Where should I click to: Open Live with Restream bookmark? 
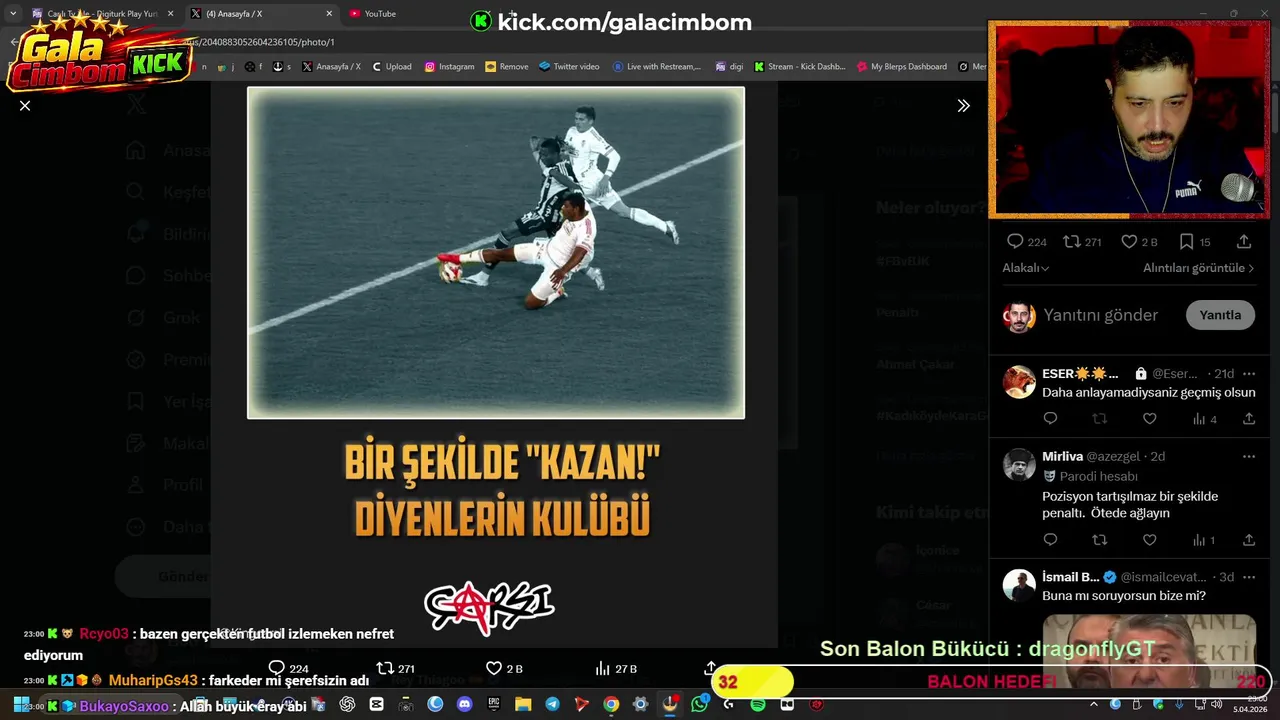[657, 67]
